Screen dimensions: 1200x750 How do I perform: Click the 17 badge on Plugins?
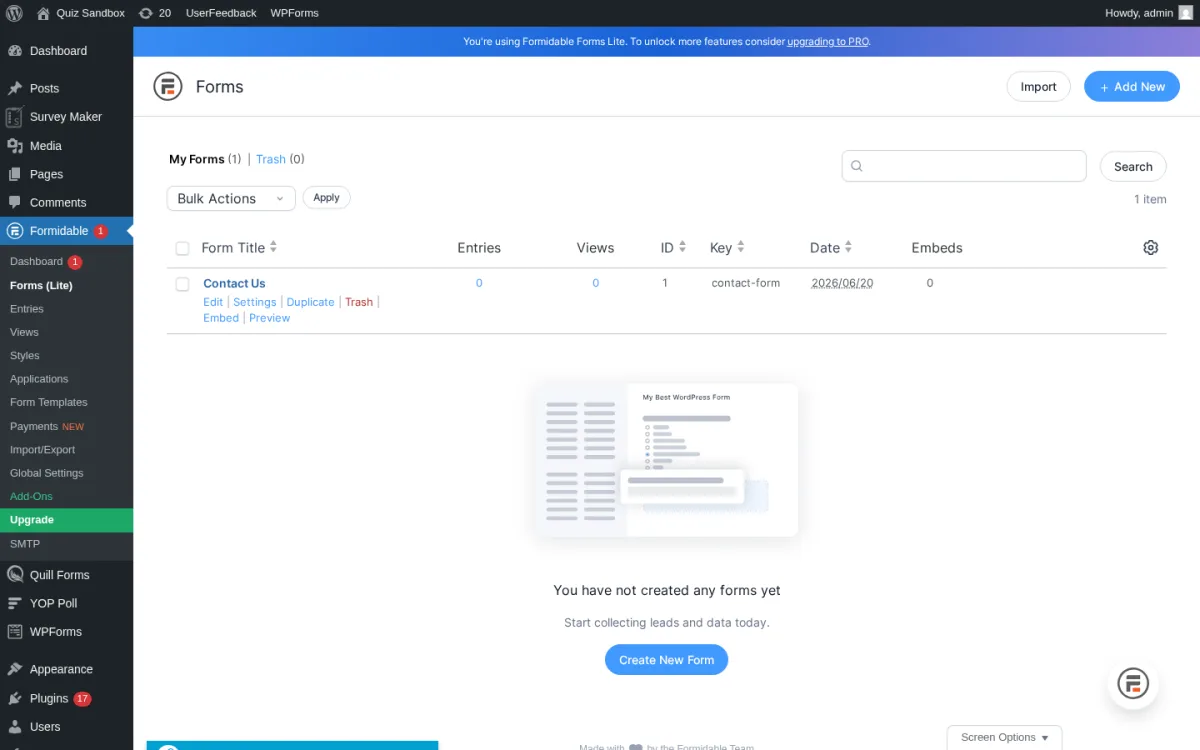82,699
